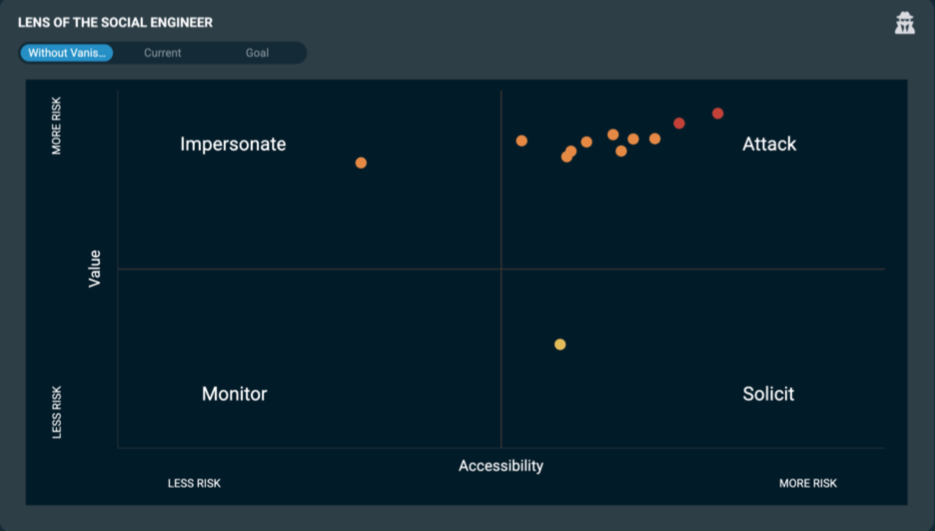Click the 'Accessibility' x-axis label

tap(501, 466)
